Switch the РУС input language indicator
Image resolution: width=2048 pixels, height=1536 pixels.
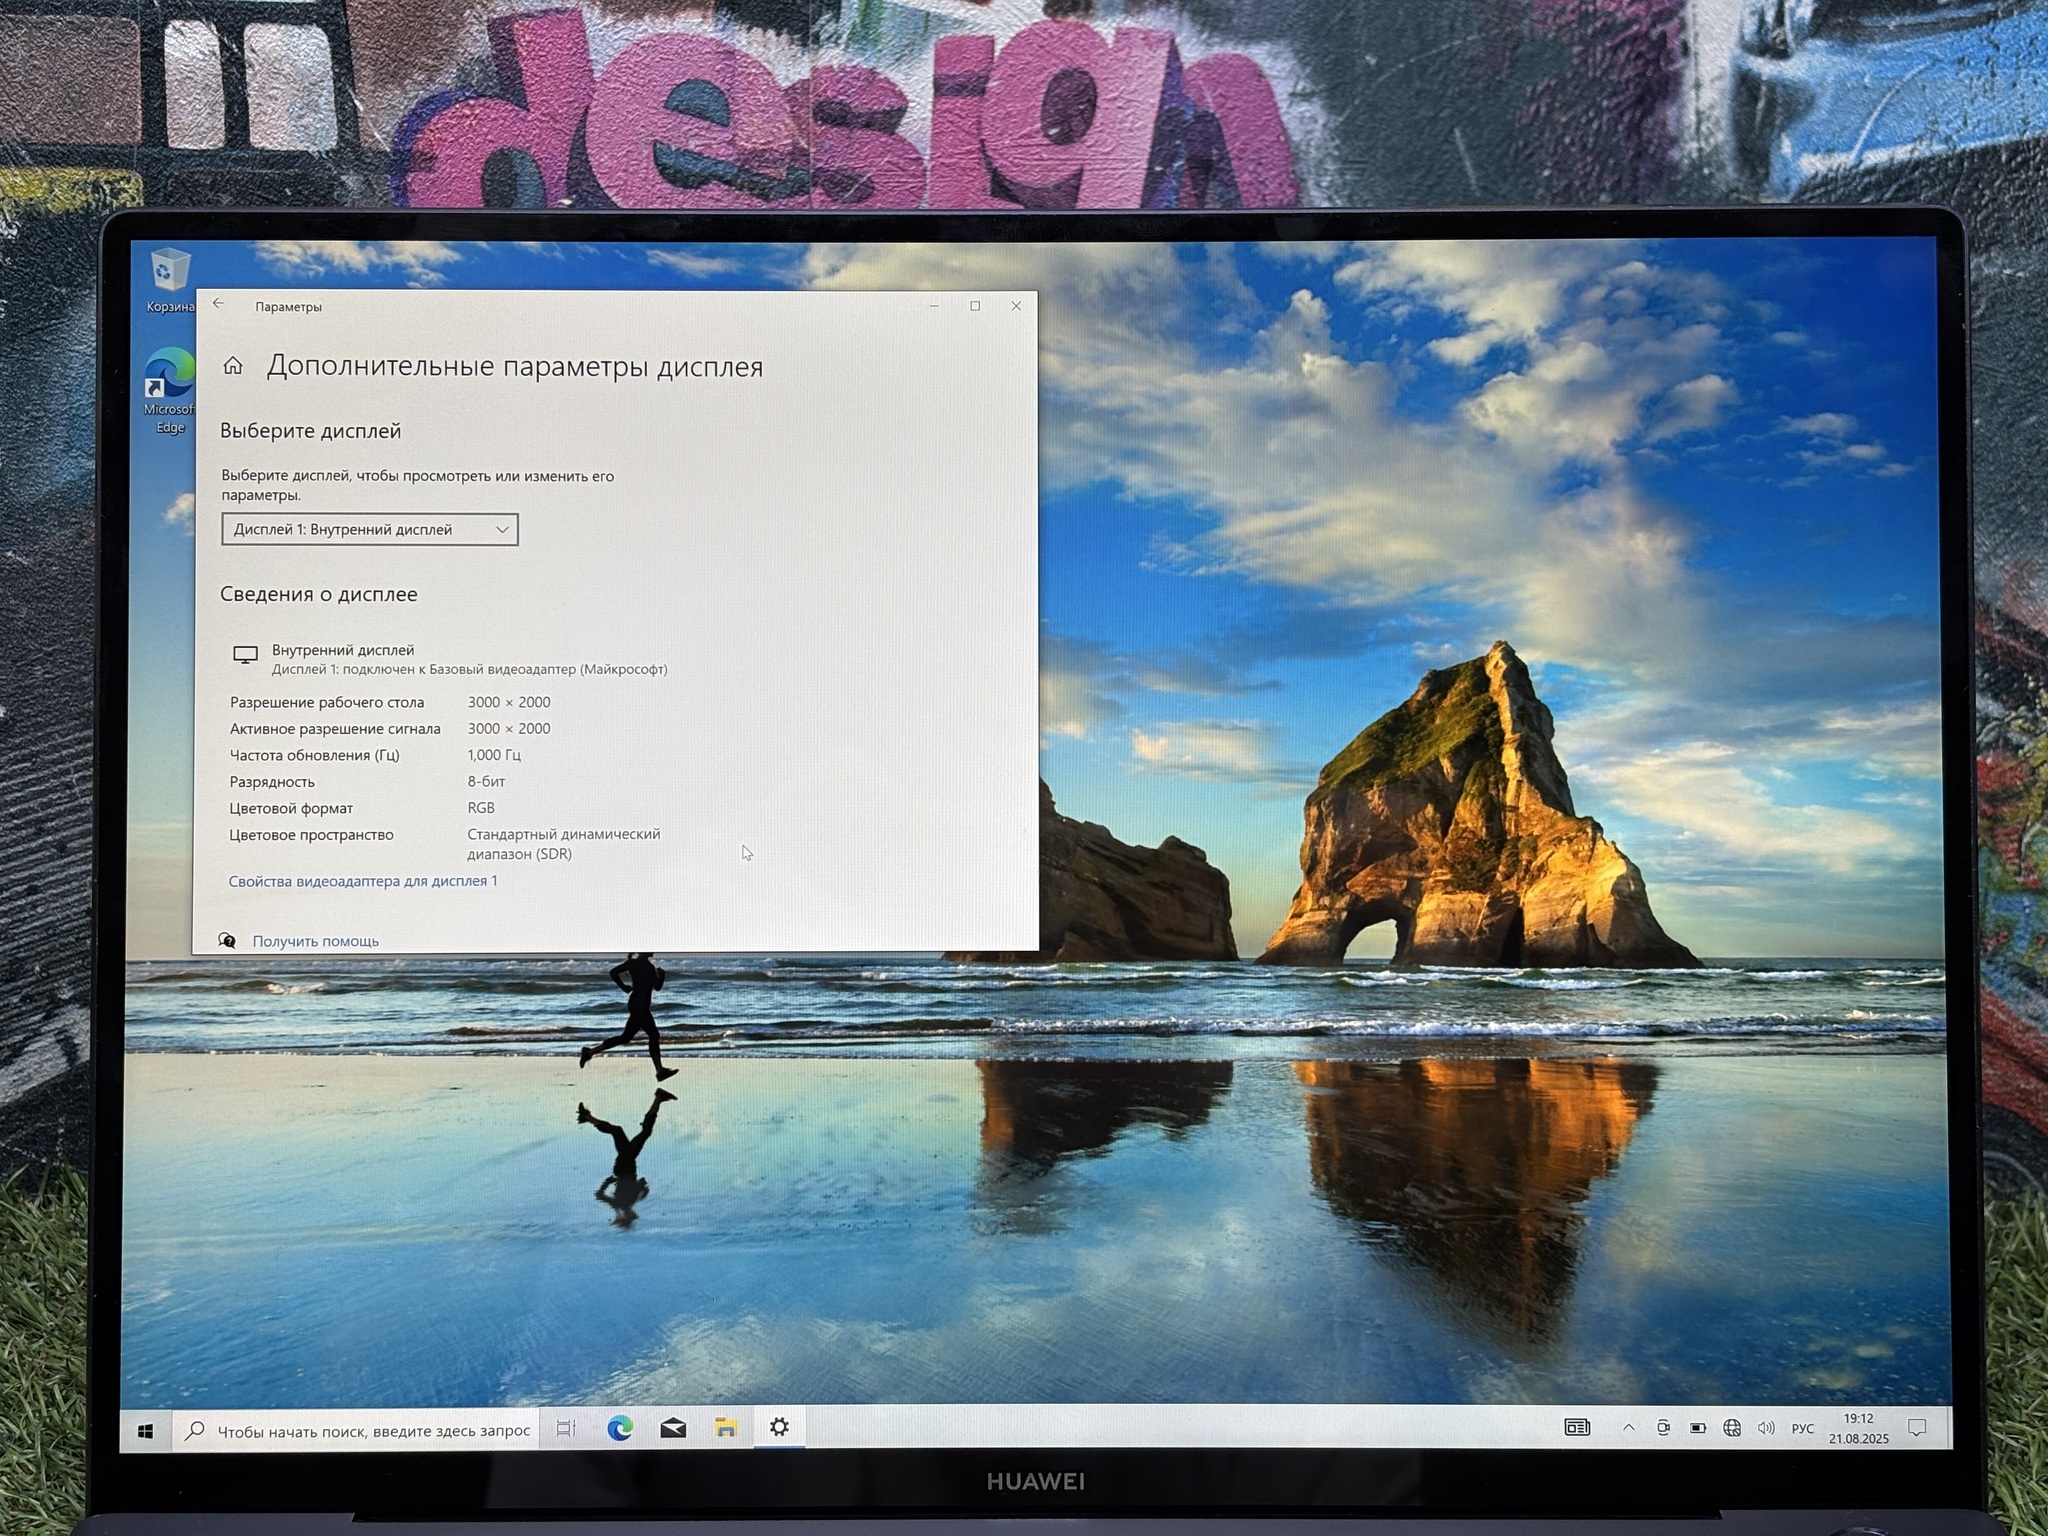click(x=1802, y=1429)
